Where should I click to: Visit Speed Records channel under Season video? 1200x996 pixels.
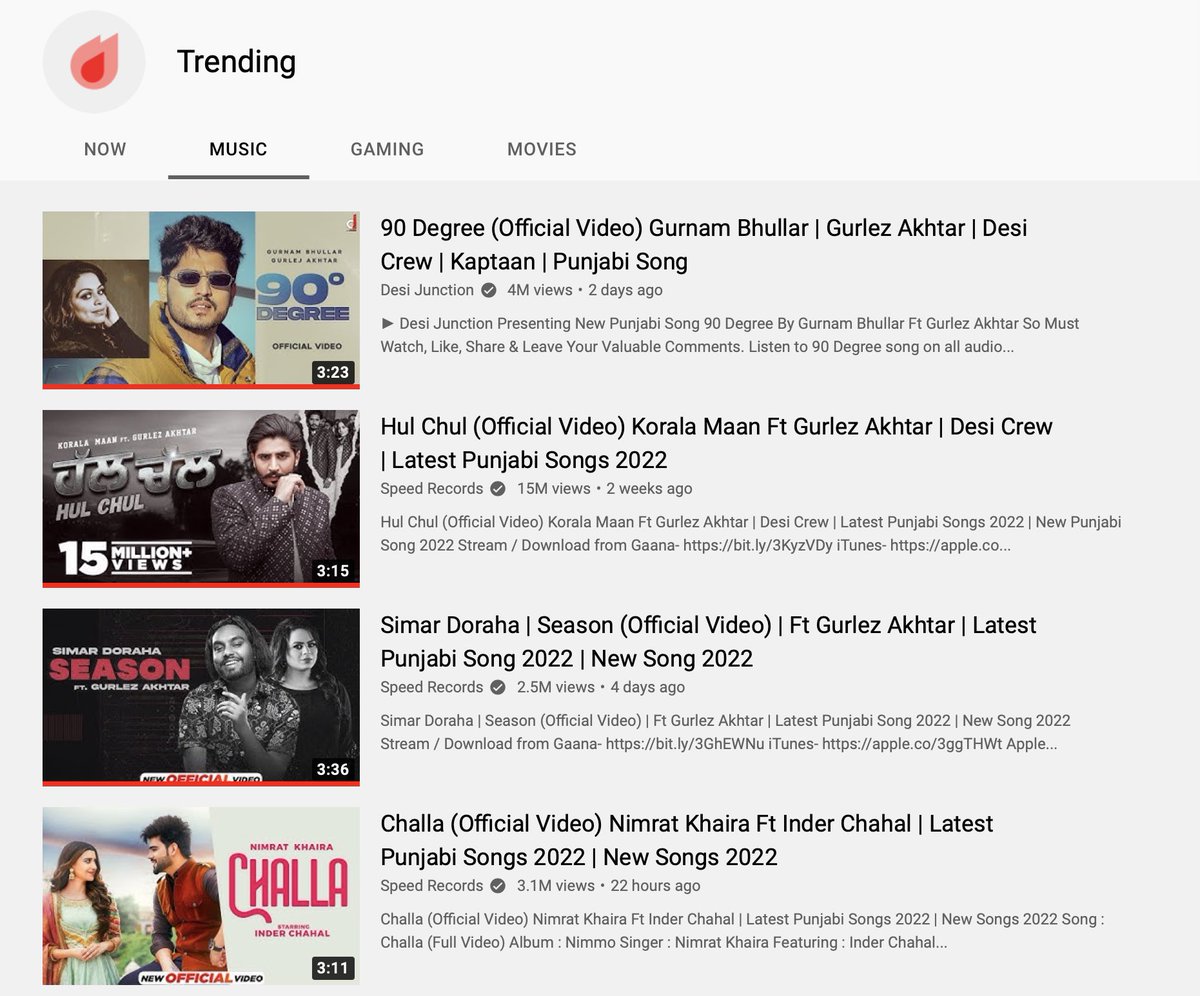432,687
